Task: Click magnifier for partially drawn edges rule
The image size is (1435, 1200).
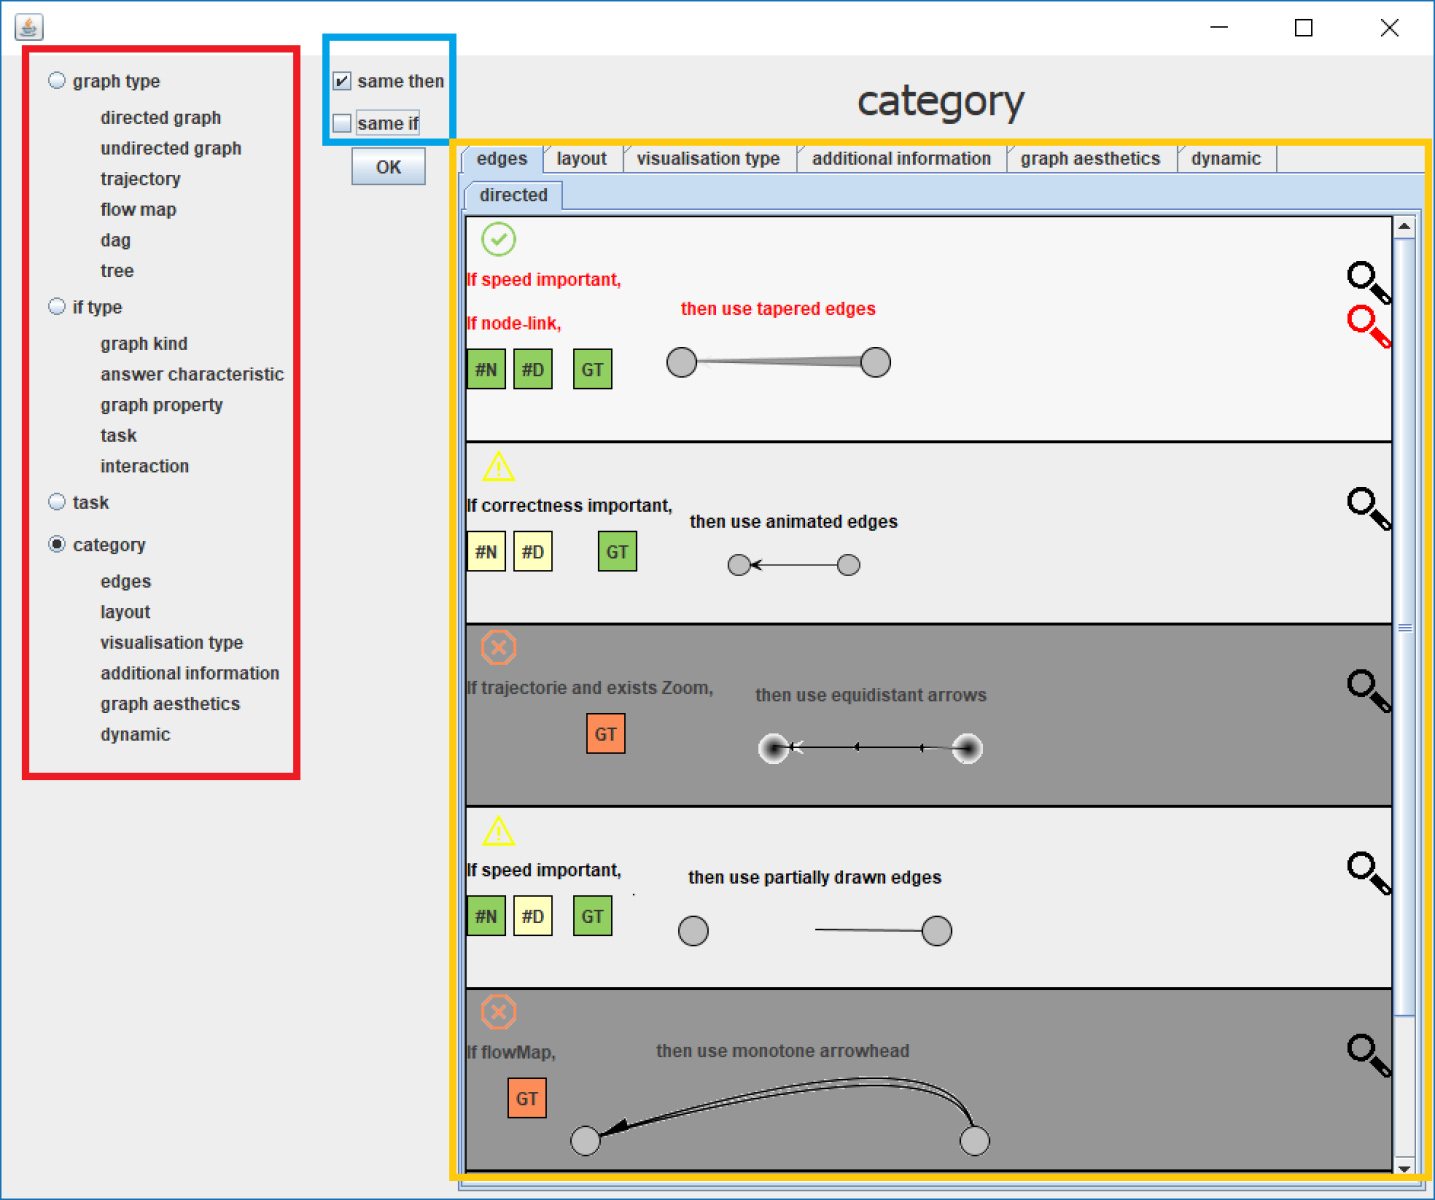Action: pyautogui.click(x=1368, y=872)
